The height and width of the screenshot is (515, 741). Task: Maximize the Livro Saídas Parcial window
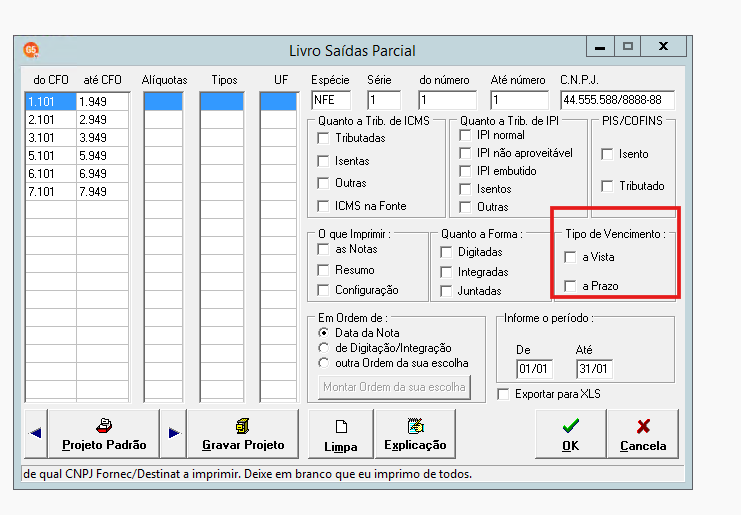pos(628,46)
